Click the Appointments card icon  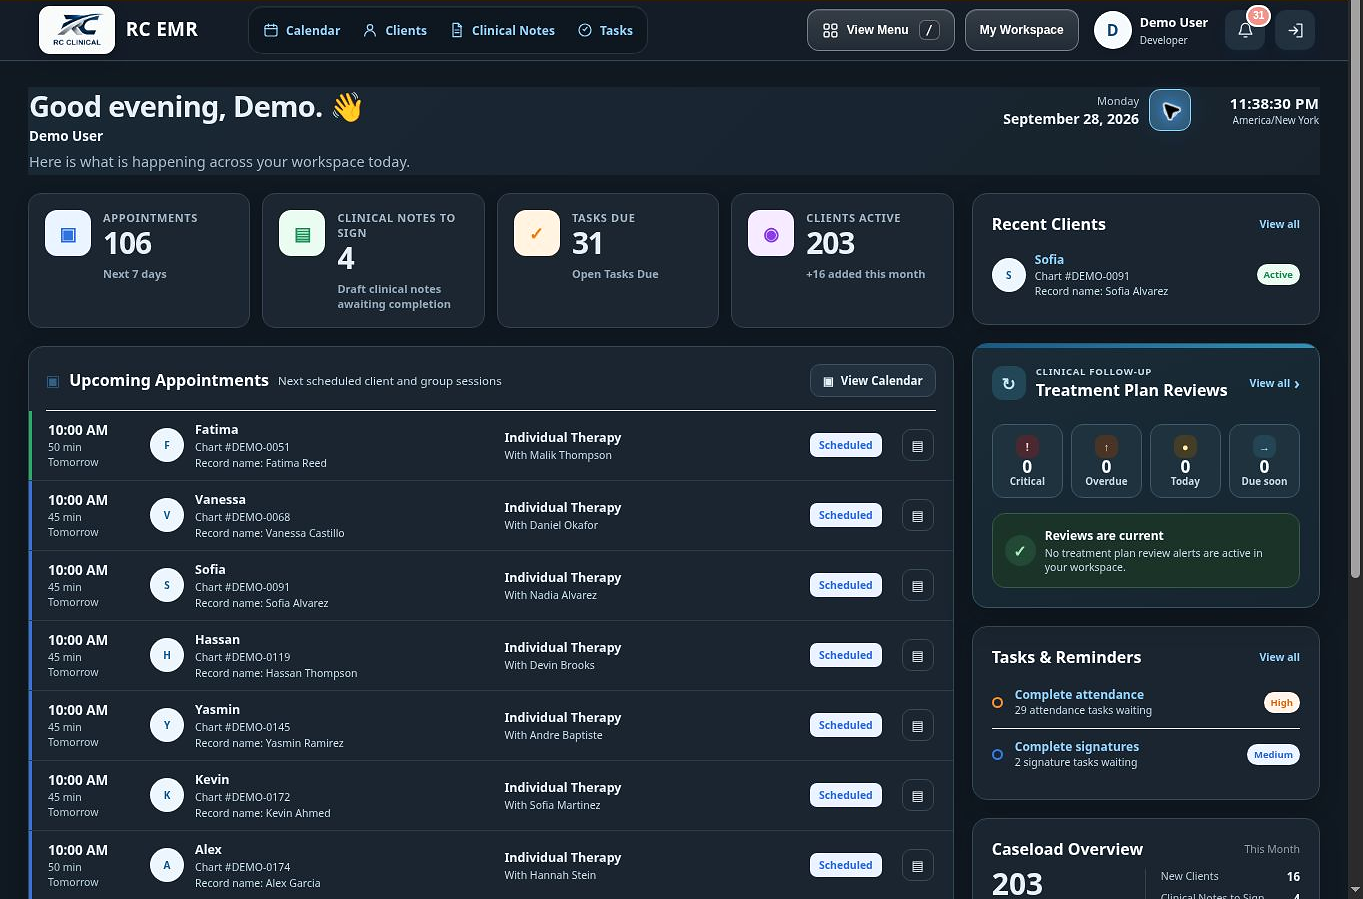(68, 234)
